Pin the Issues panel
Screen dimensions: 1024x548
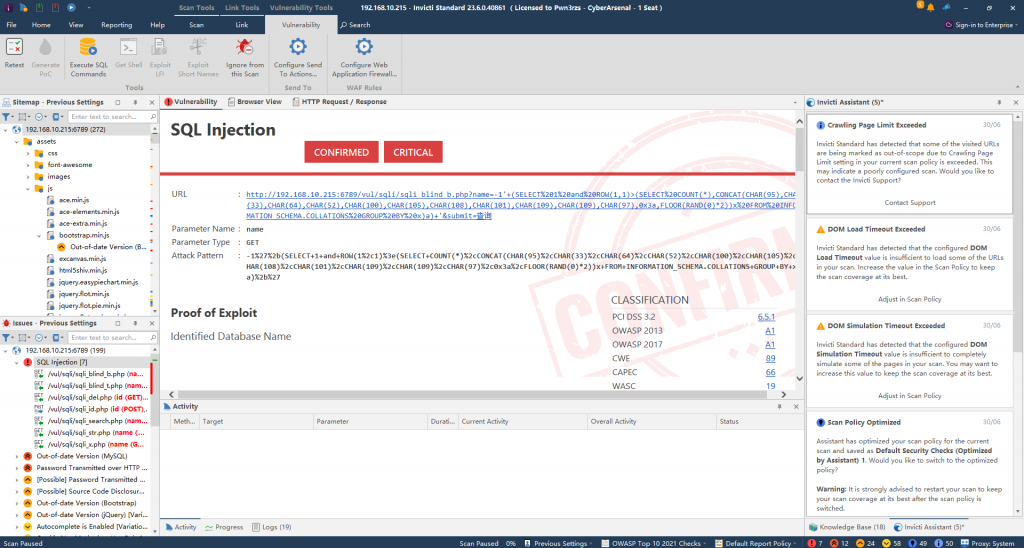click(x=135, y=323)
